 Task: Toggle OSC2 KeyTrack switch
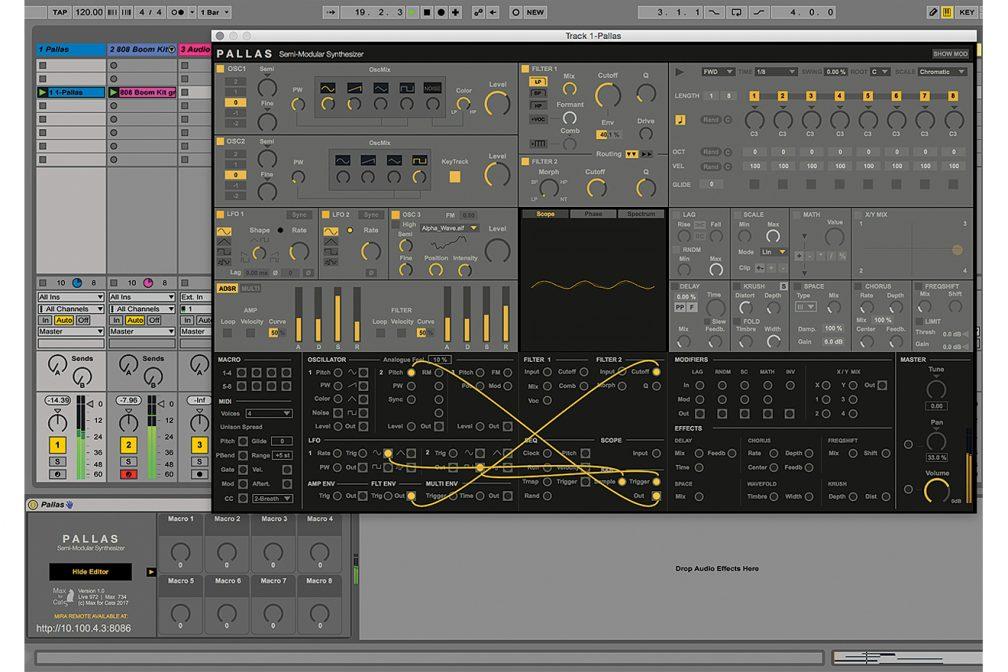(x=454, y=176)
